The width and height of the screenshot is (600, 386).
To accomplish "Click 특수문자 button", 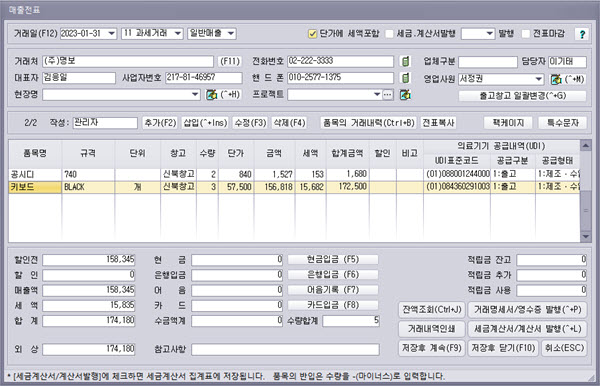I will click(562, 123).
